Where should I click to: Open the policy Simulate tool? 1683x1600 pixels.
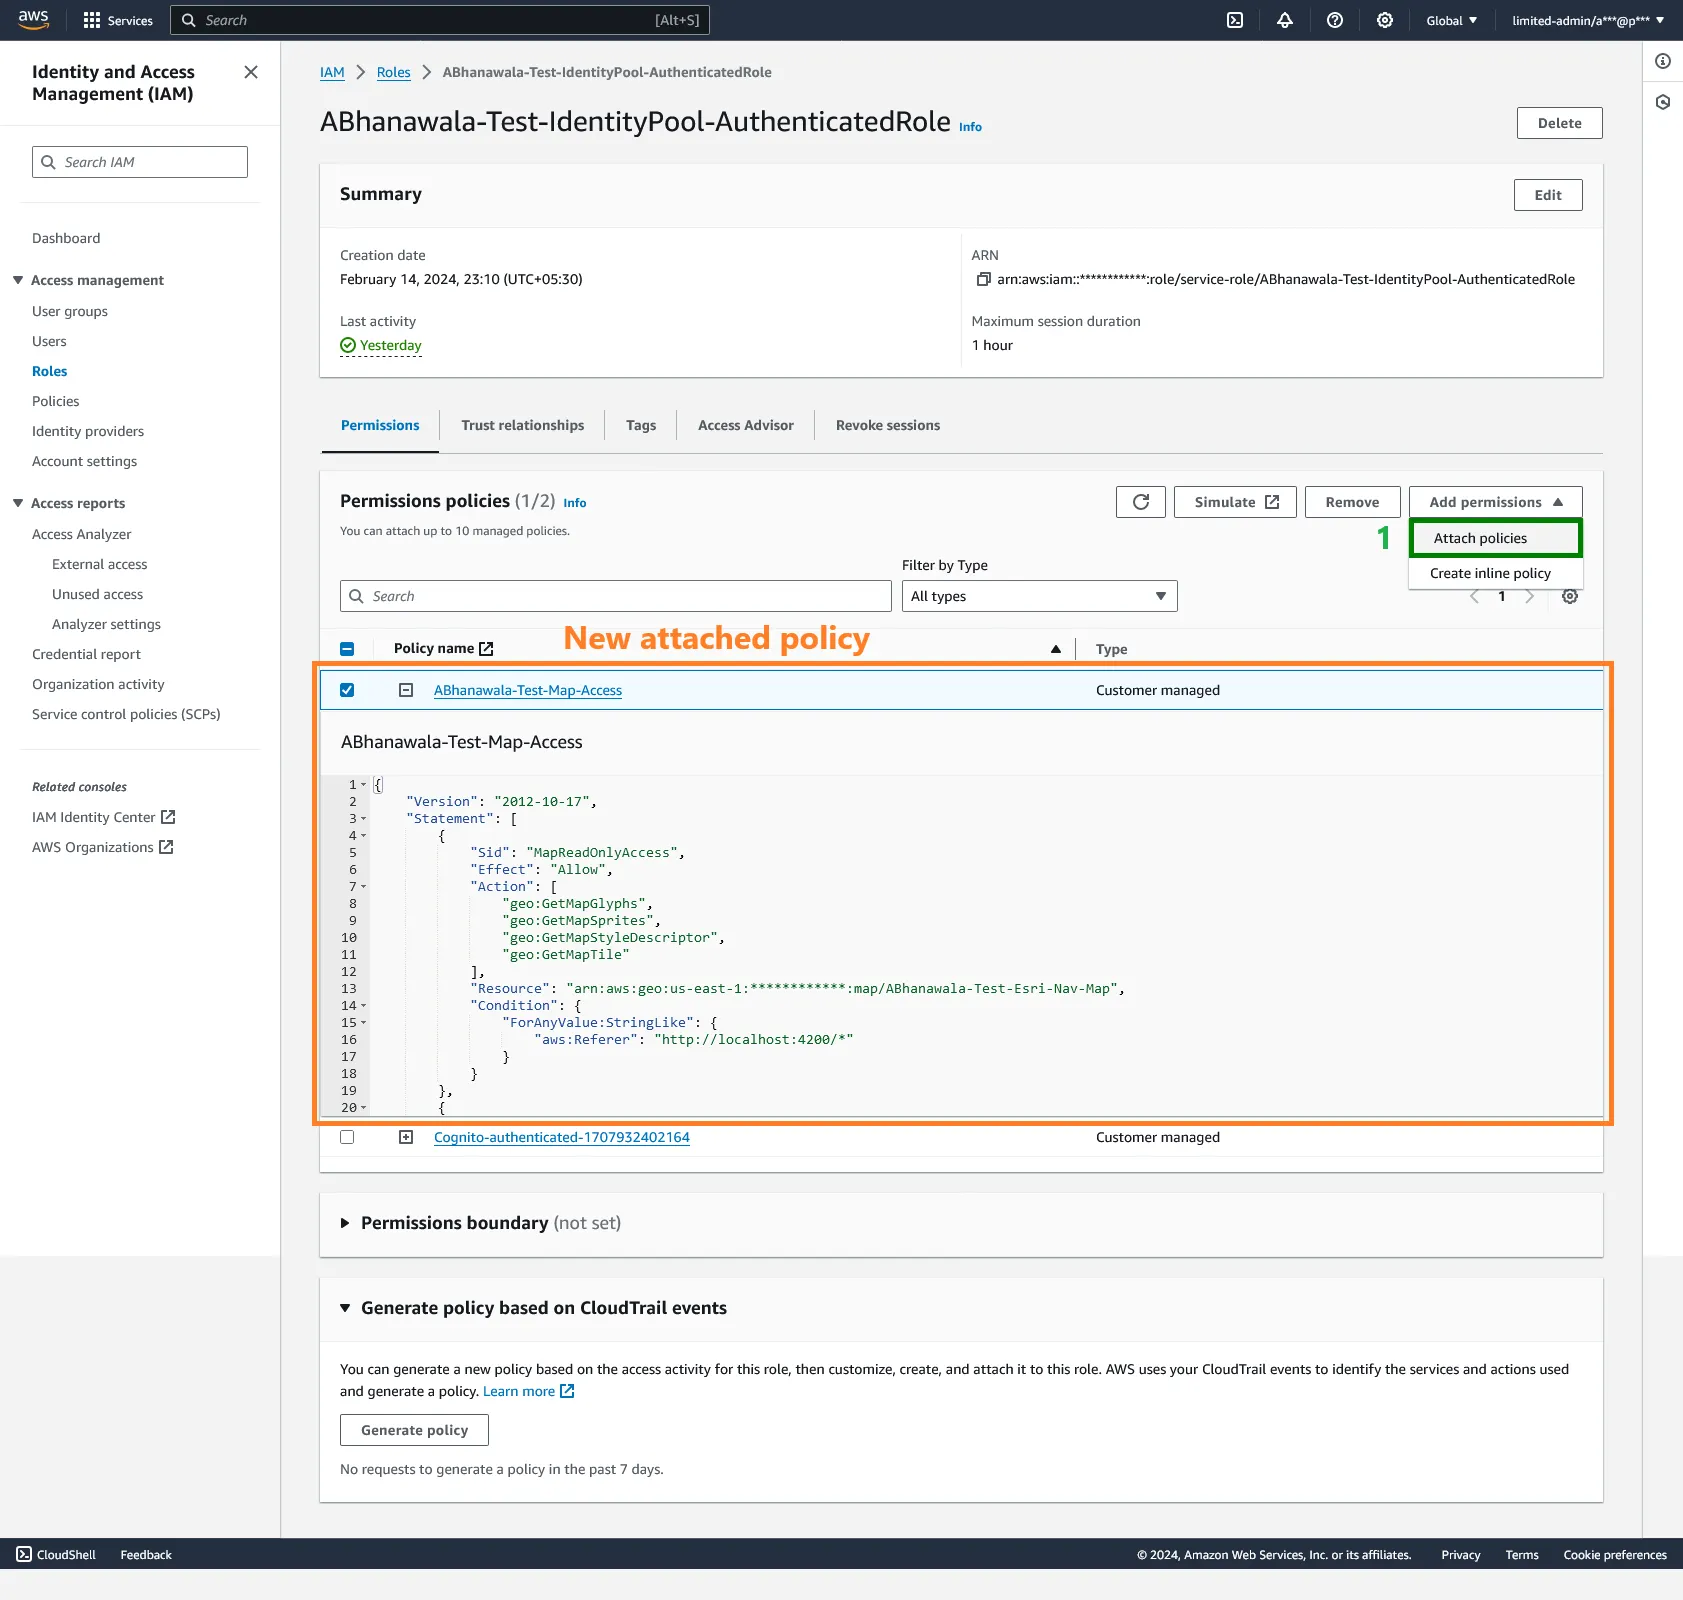pyautogui.click(x=1235, y=502)
